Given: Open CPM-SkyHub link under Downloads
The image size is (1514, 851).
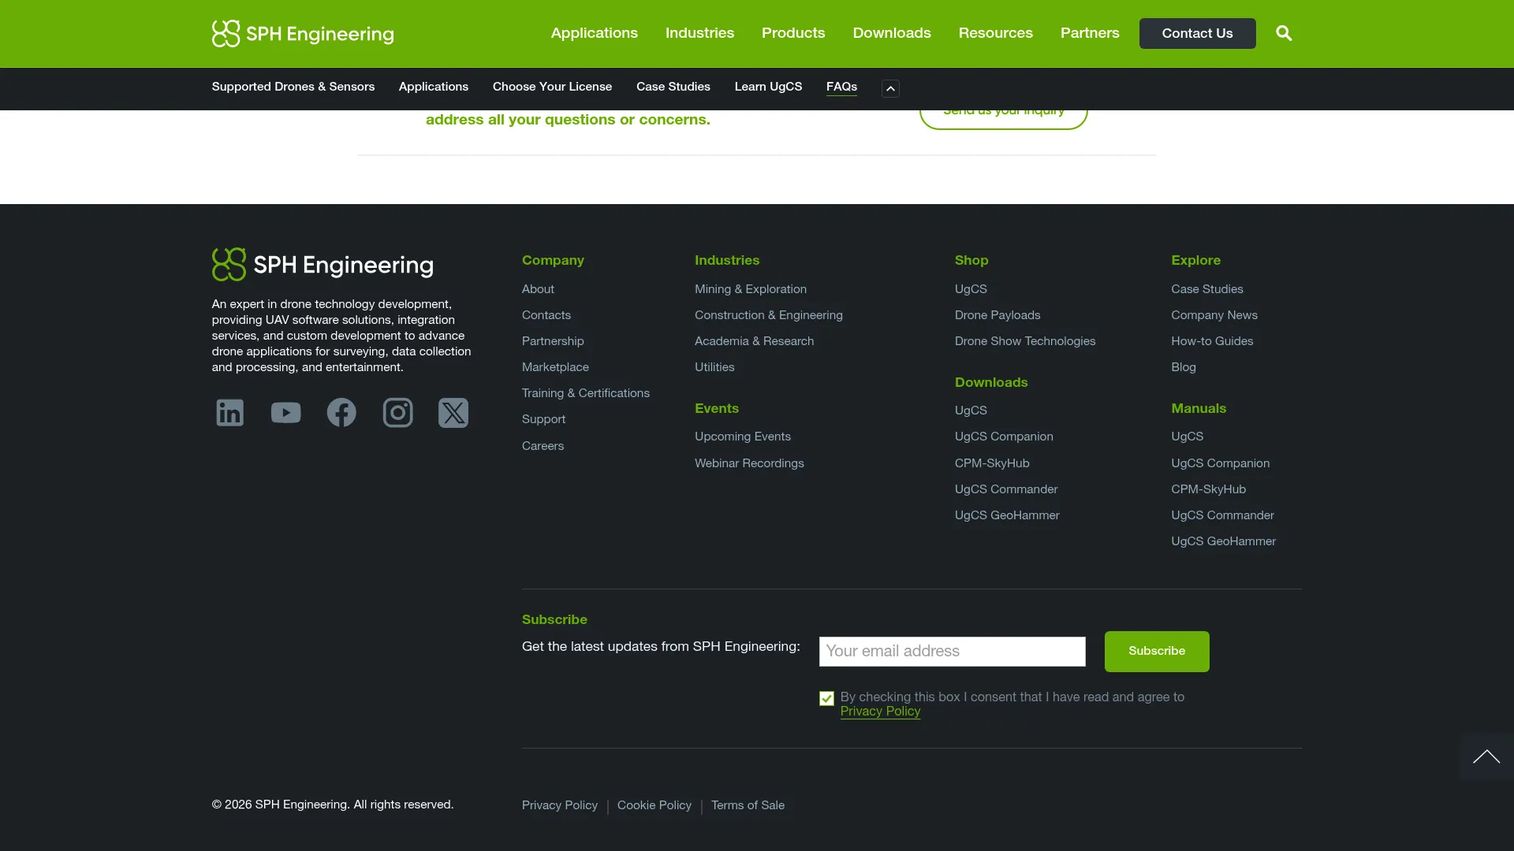Looking at the screenshot, I should click(x=992, y=463).
